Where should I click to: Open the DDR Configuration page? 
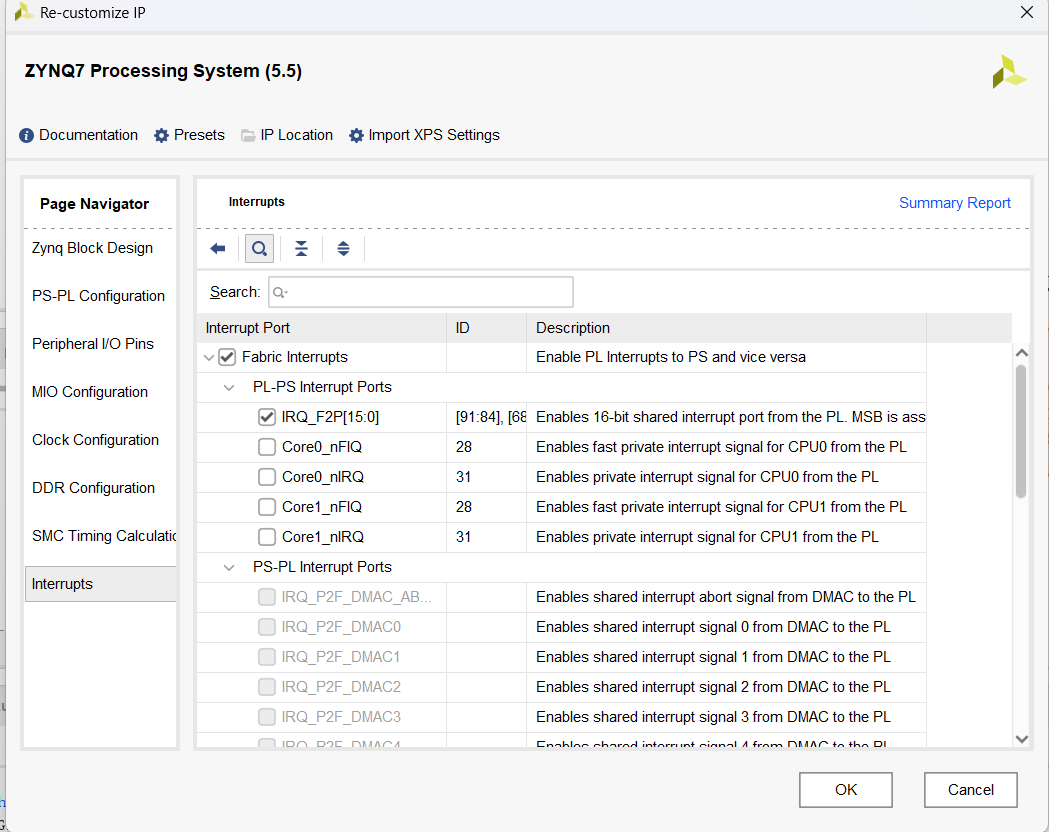(x=94, y=488)
